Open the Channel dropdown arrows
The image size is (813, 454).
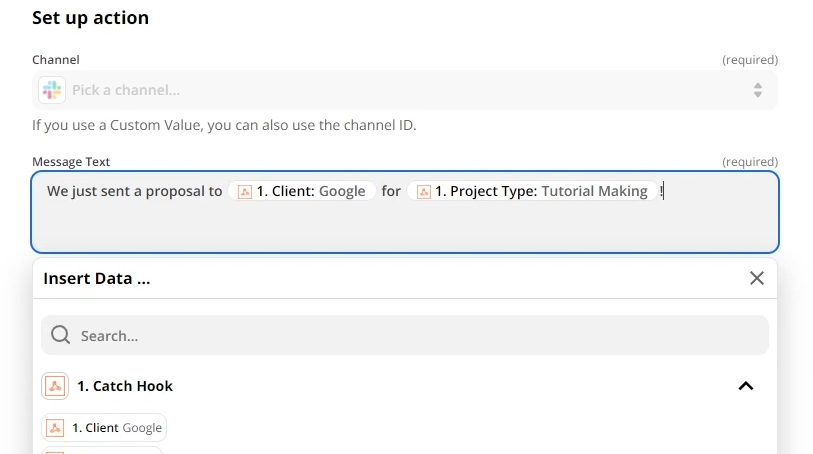click(x=757, y=90)
